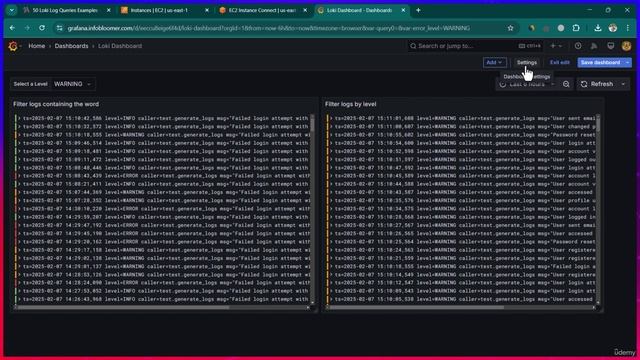The image size is (640, 360).
Task: Open Chrome three-dot menu
Action: tap(628, 28)
